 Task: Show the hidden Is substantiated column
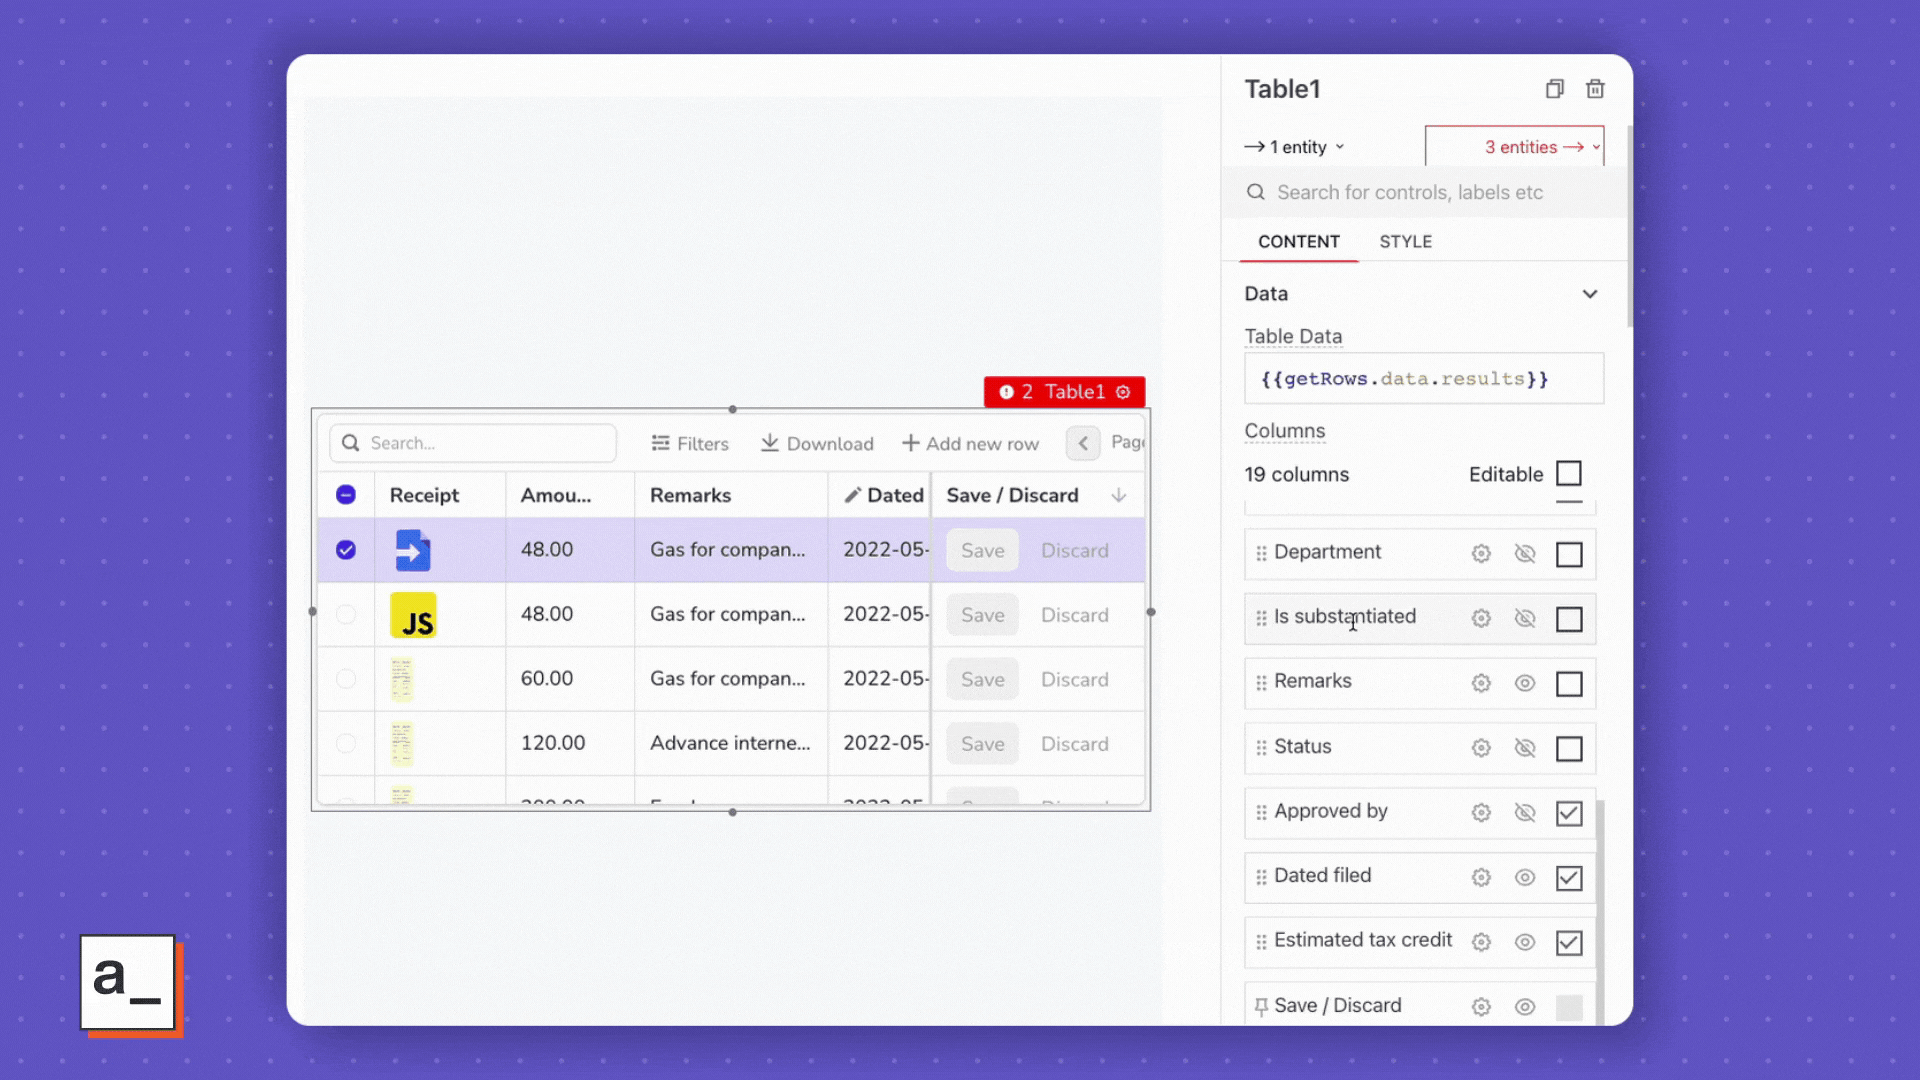pyautogui.click(x=1524, y=618)
